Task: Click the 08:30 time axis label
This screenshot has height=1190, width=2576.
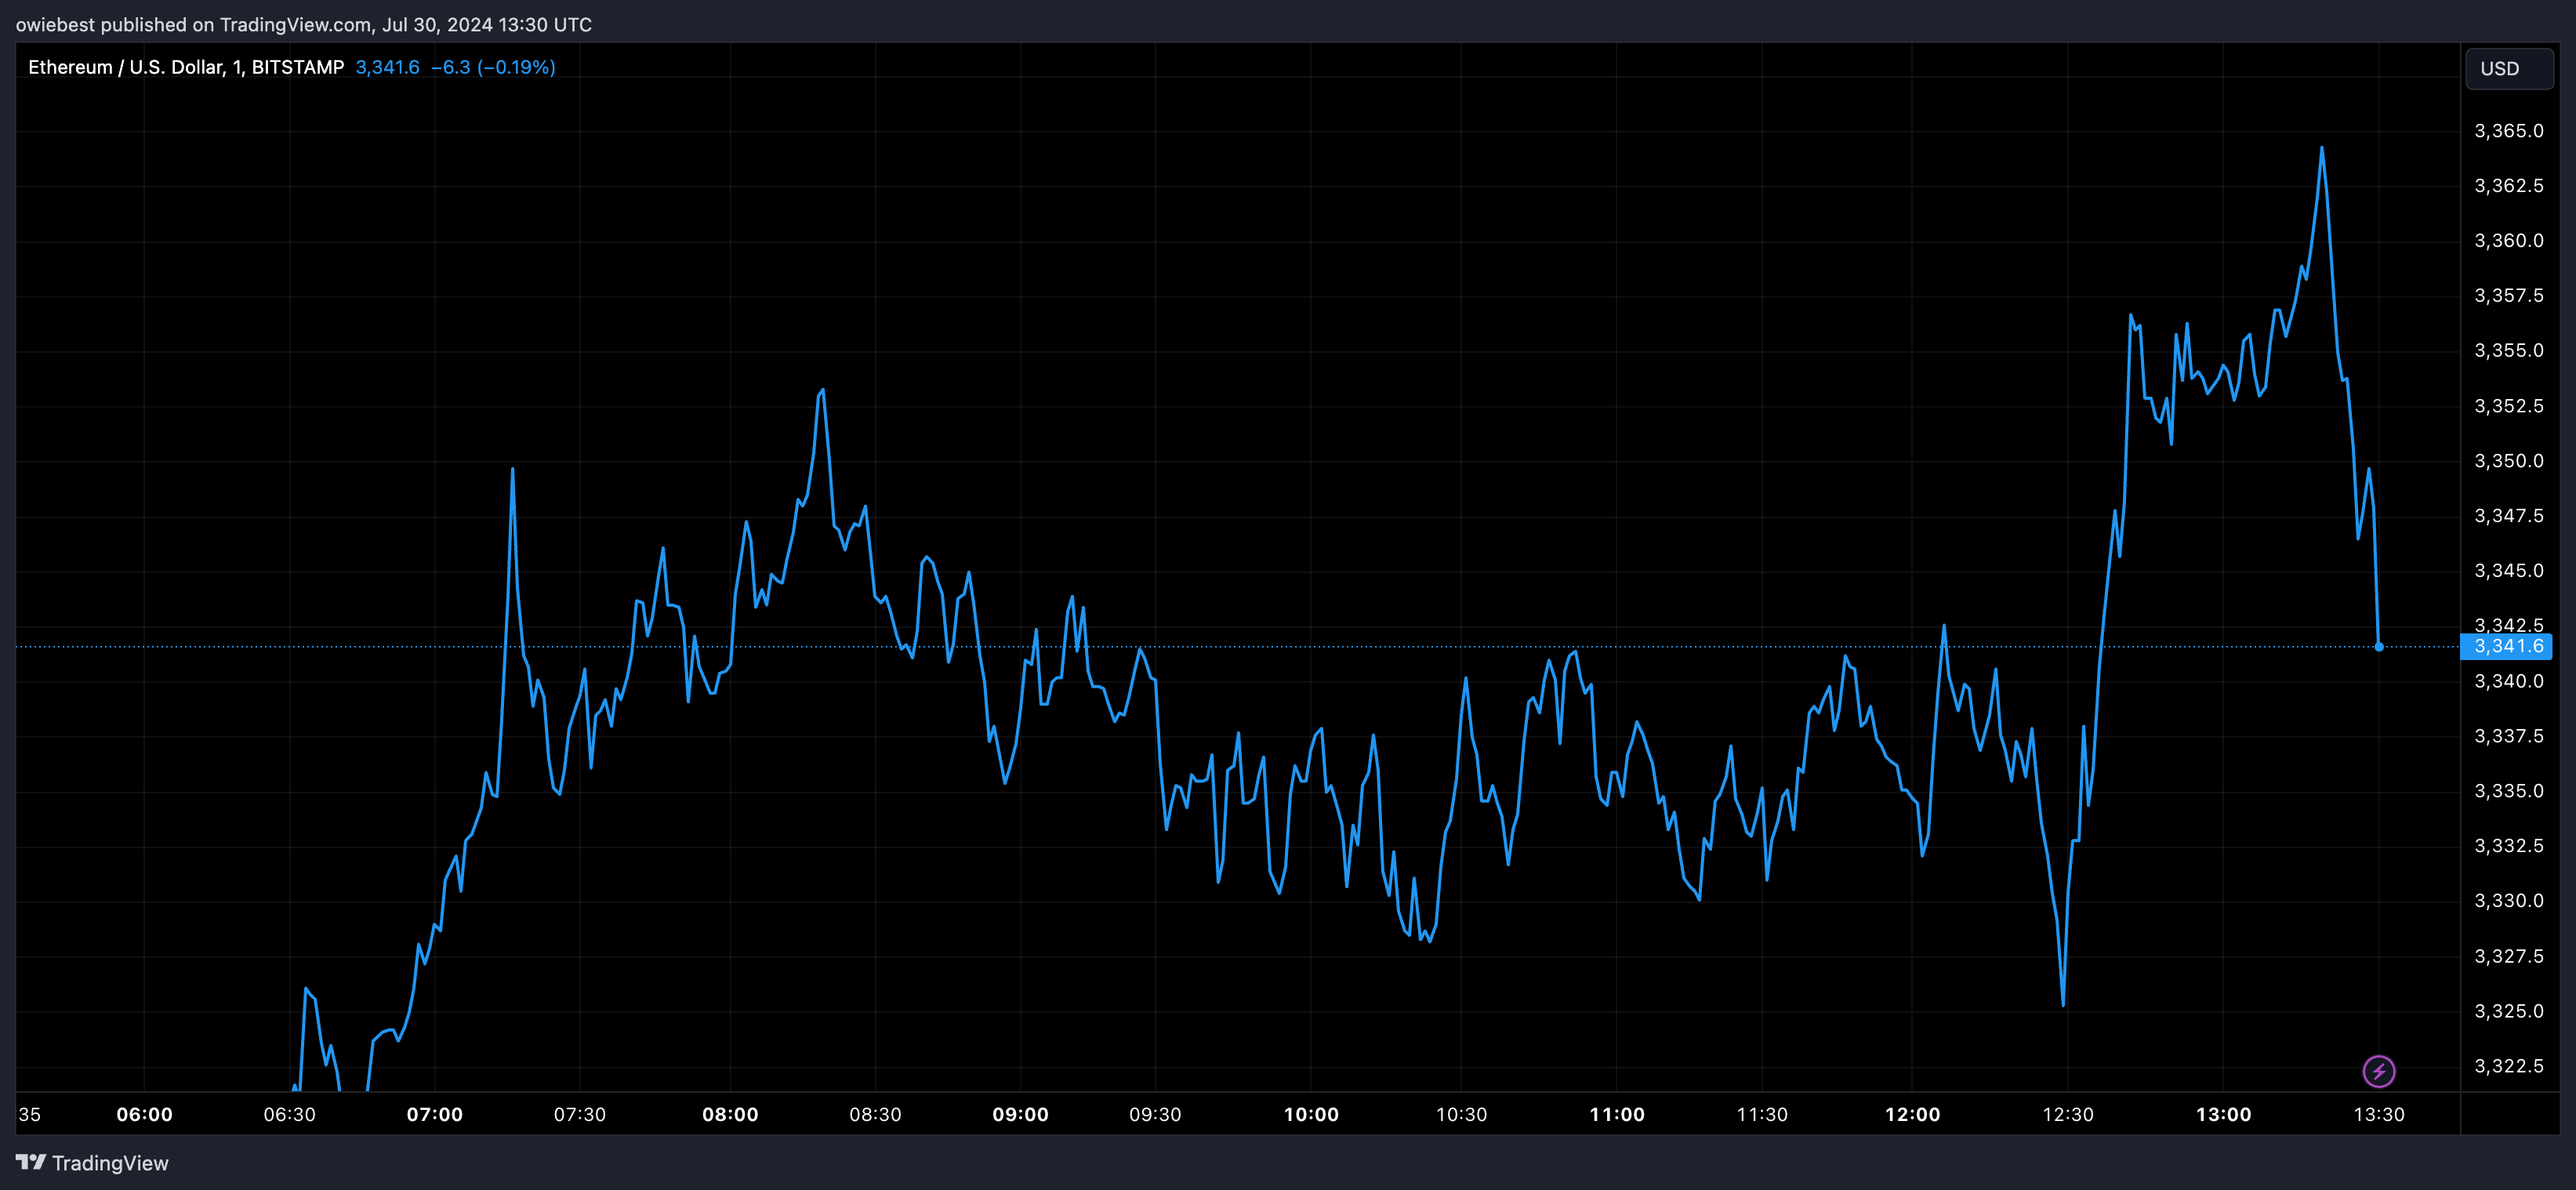Action: tap(875, 1114)
